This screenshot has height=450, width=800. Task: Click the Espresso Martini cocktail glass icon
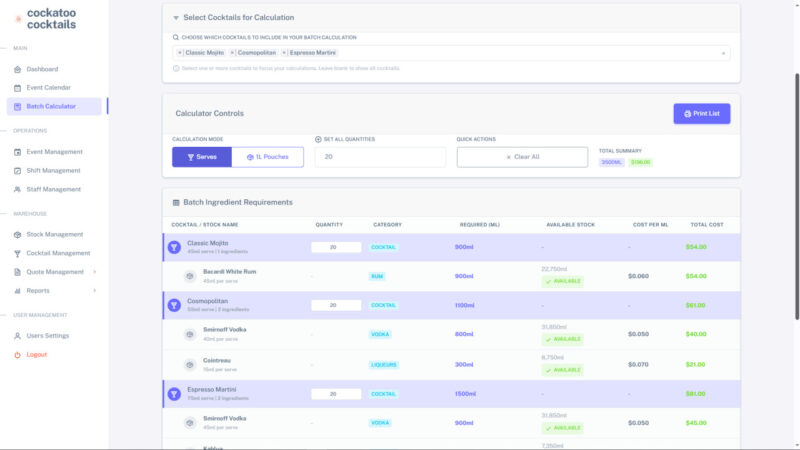tap(174, 394)
